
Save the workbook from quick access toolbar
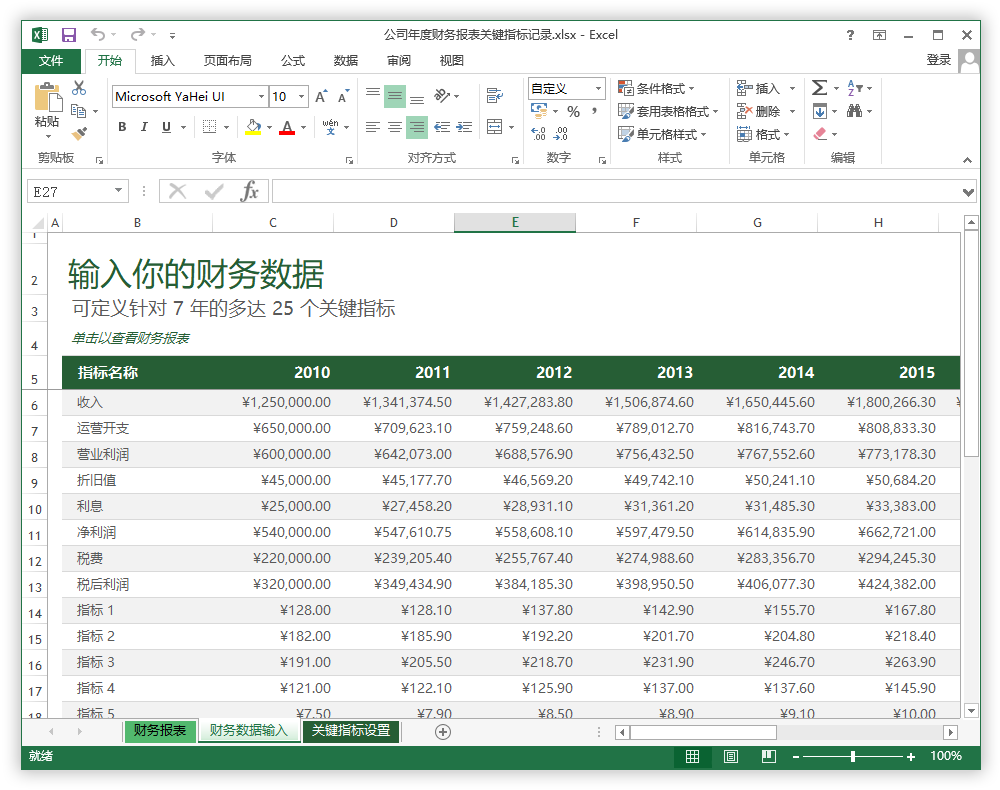click(x=68, y=35)
